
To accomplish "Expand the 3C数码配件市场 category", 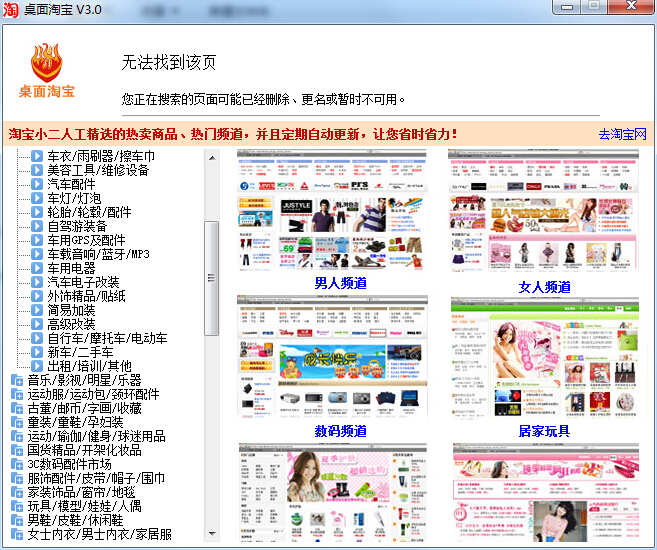I will tap(17, 465).
